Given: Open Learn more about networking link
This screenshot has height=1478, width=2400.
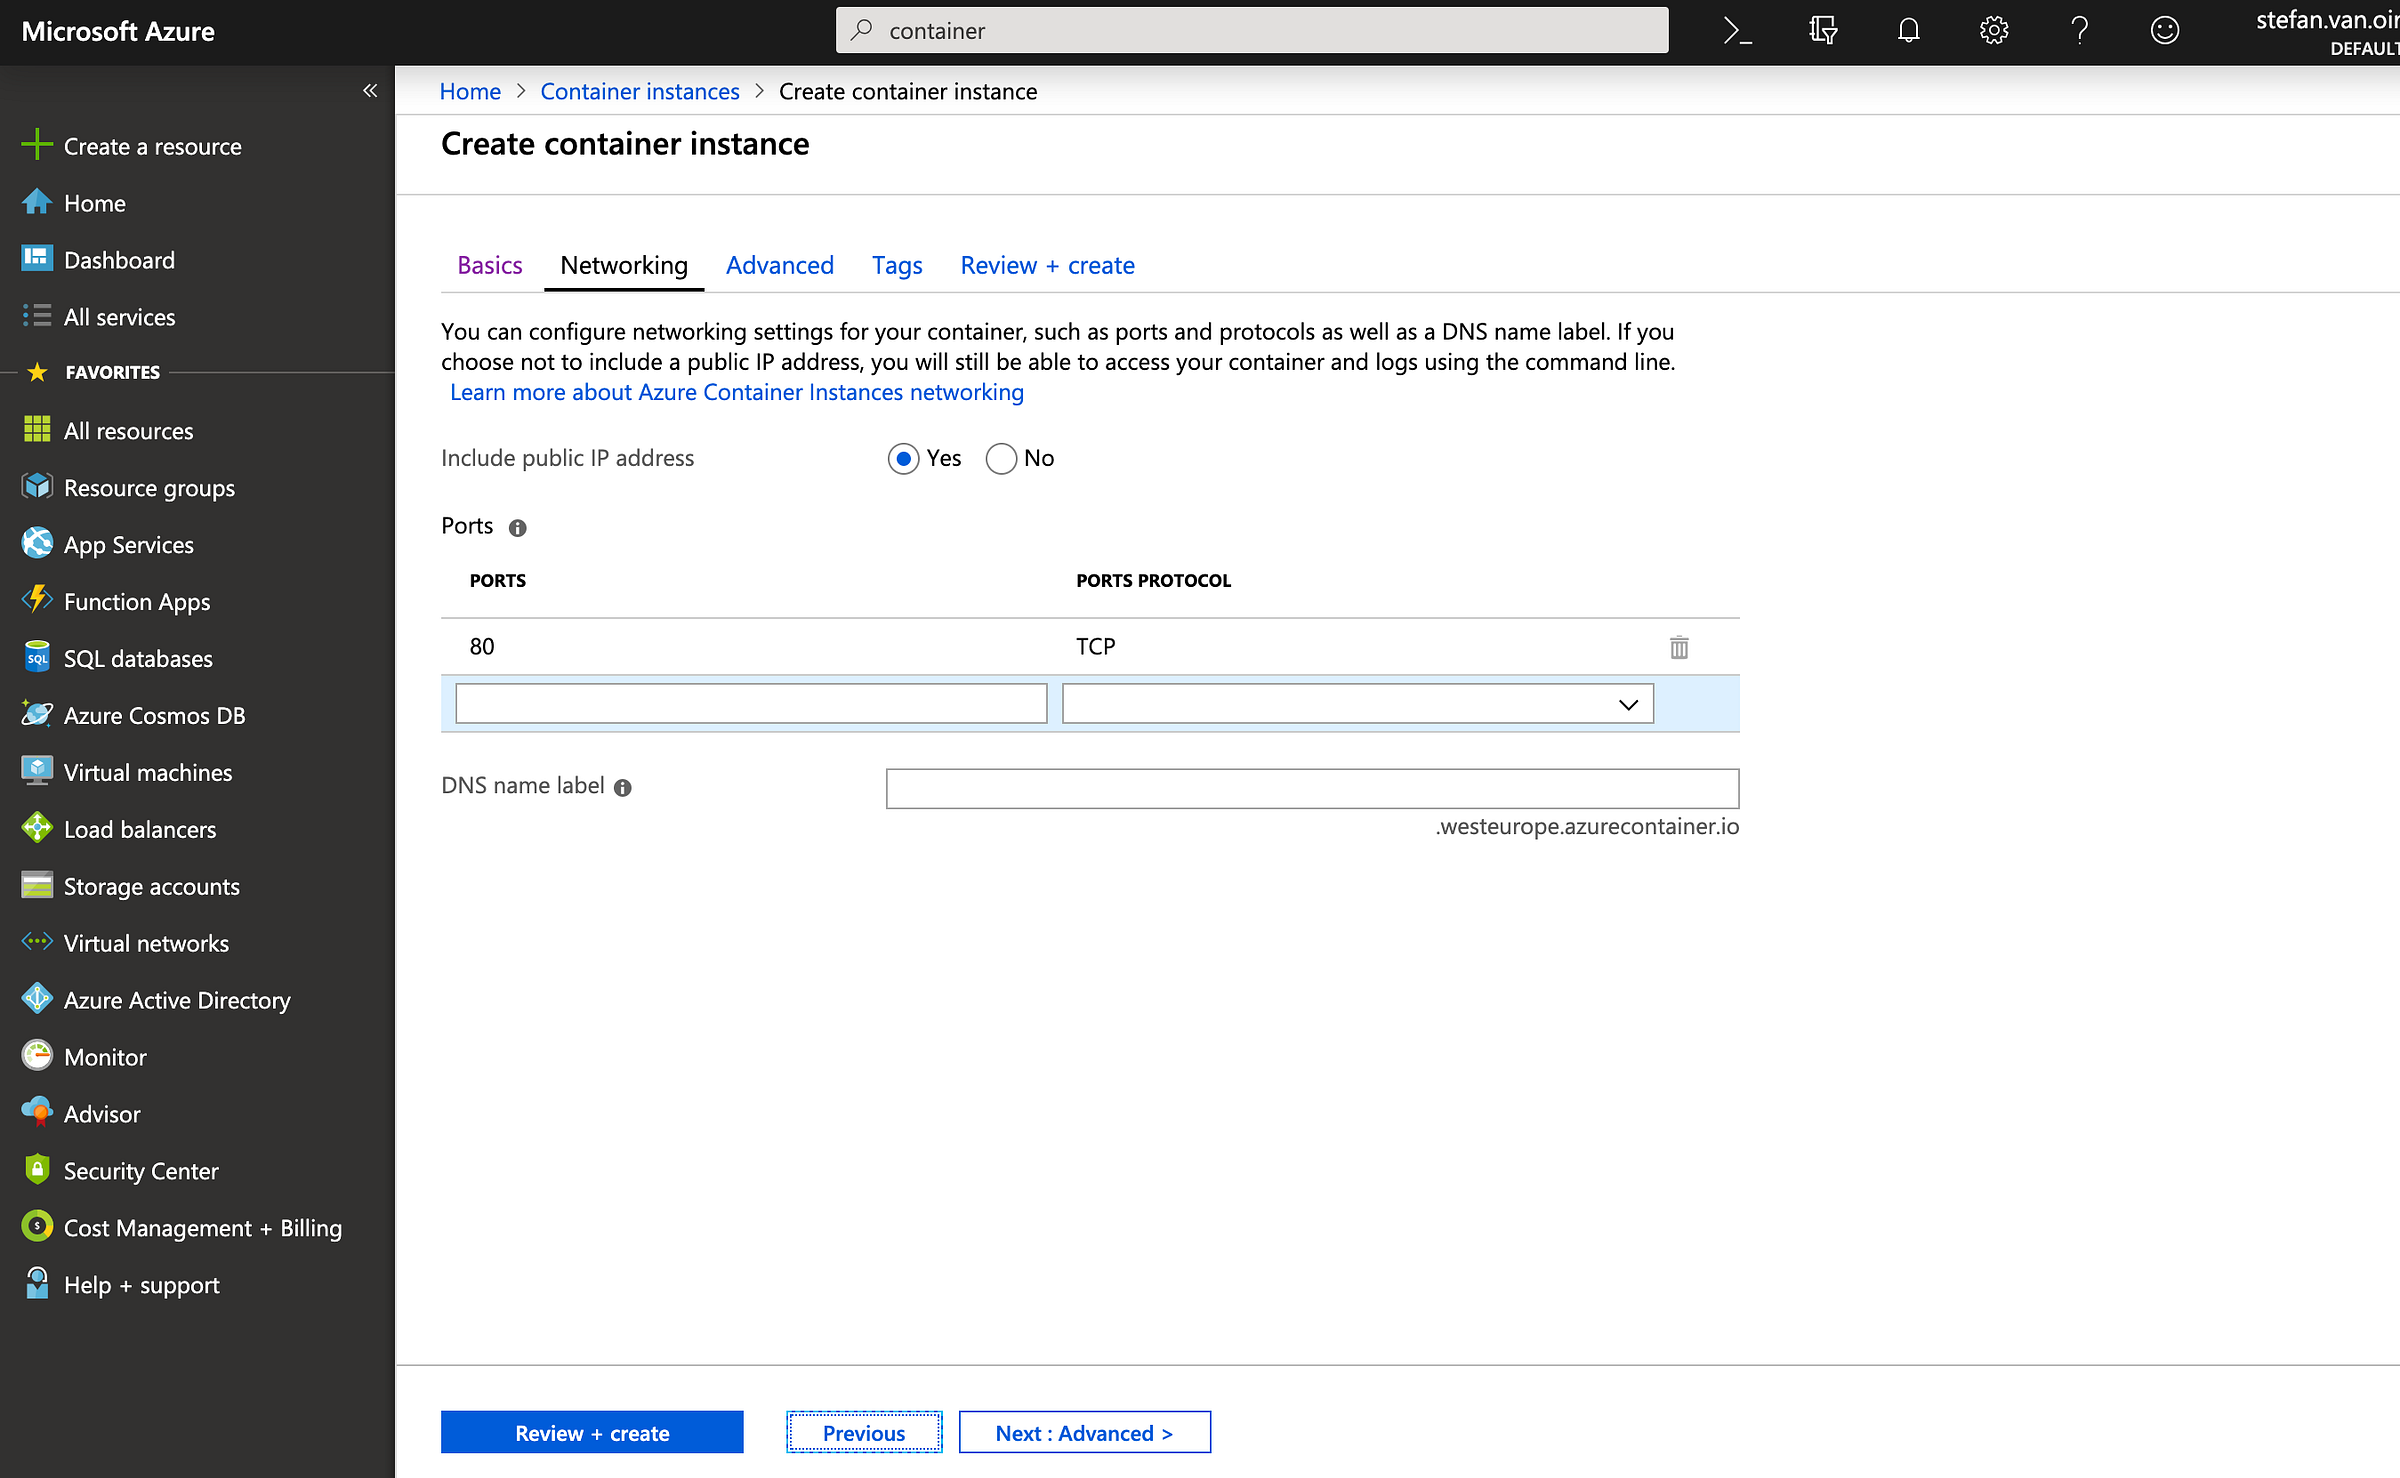Looking at the screenshot, I should [x=737, y=392].
